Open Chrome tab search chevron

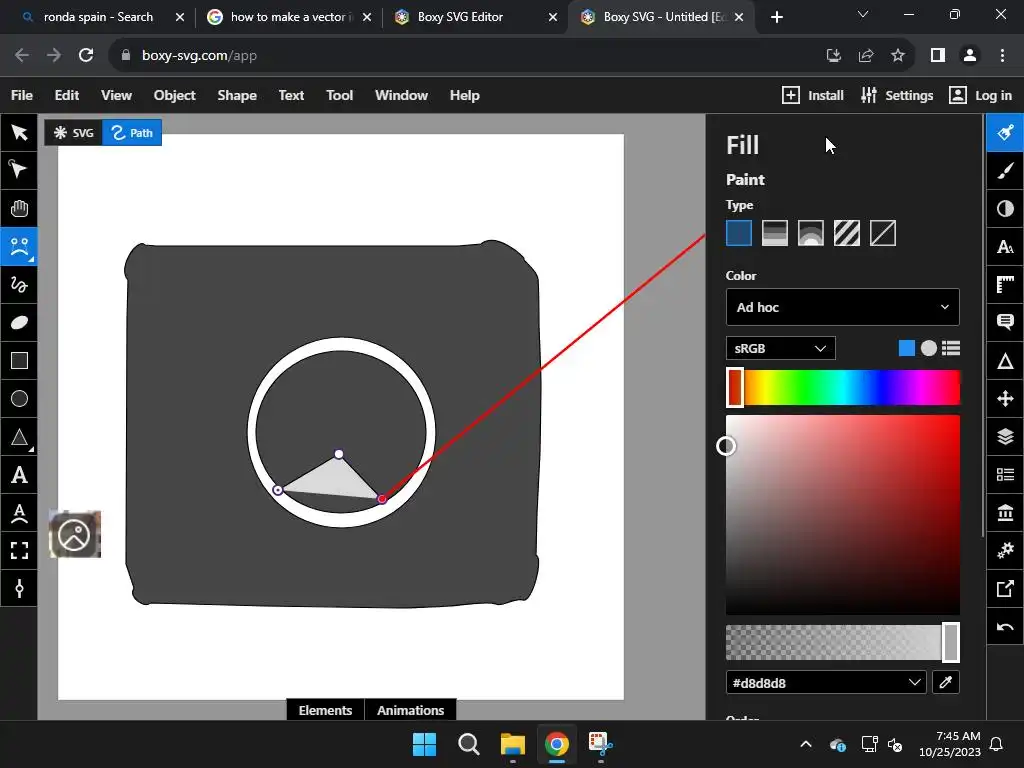(863, 14)
